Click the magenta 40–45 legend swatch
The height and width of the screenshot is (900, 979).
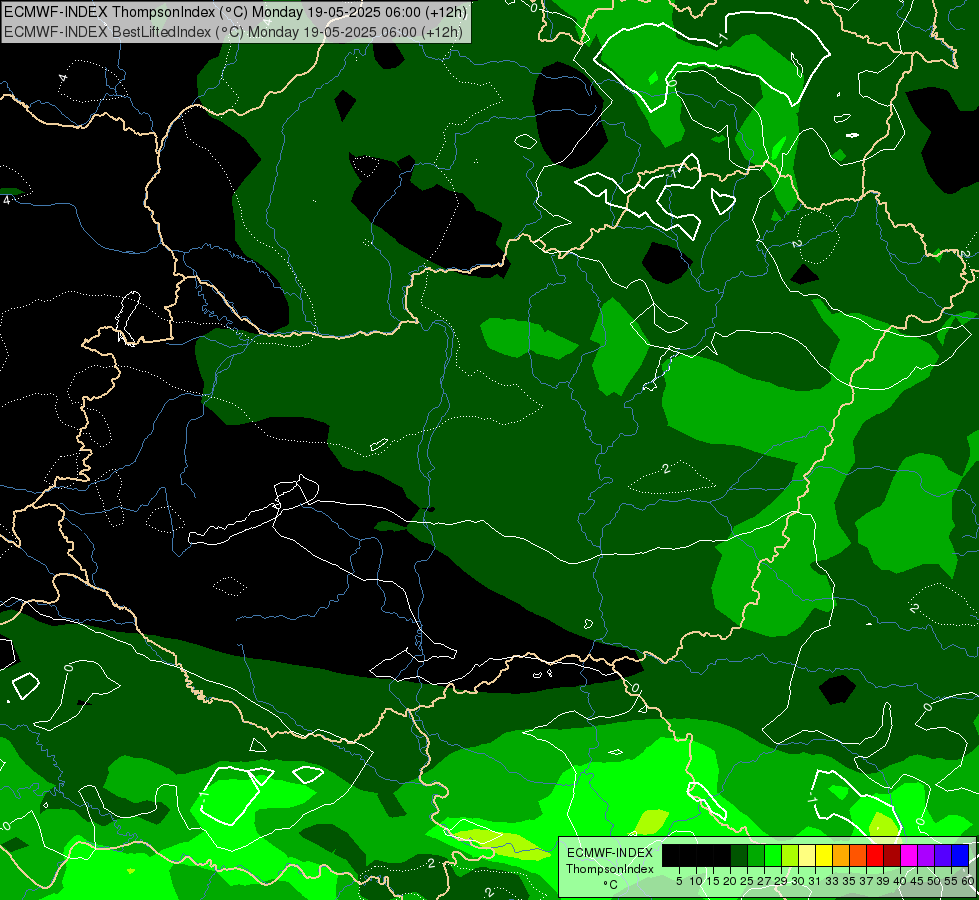pyautogui.click(x=909, y=856)
